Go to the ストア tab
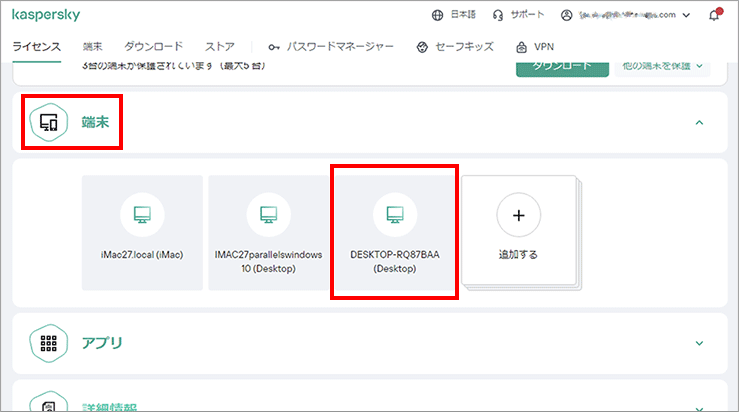The image size is (739, 412). pyautogui.click(x=220, y=47)
